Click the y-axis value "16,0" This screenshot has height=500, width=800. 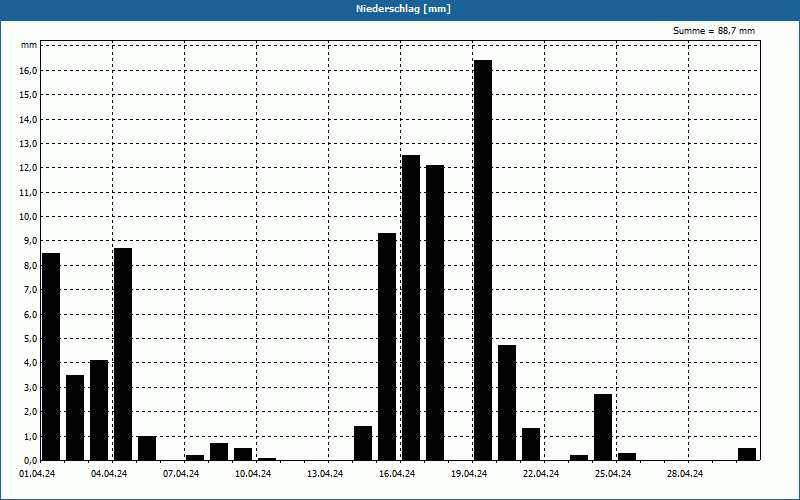[x=29, y=70]
